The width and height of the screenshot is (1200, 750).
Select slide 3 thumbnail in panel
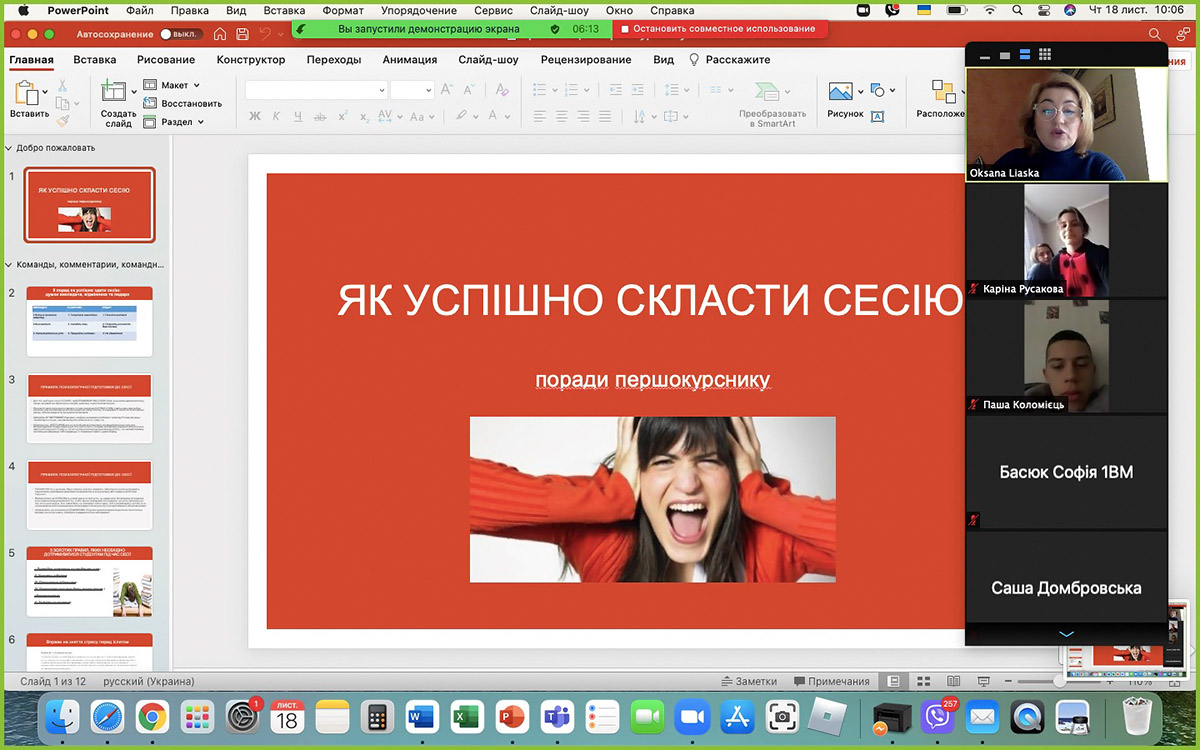pyautogui.click(x=89, y=408)
